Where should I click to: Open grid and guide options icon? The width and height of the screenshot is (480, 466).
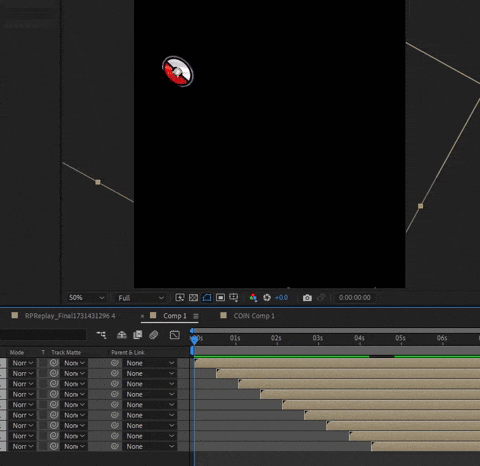pyautogui.click(x=234, y=297)
